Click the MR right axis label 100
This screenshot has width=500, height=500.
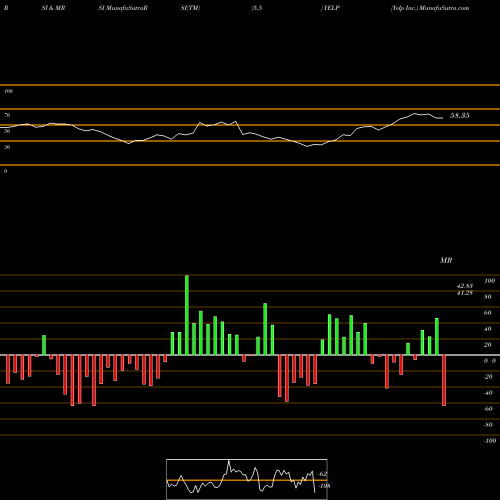pos(489,281)
